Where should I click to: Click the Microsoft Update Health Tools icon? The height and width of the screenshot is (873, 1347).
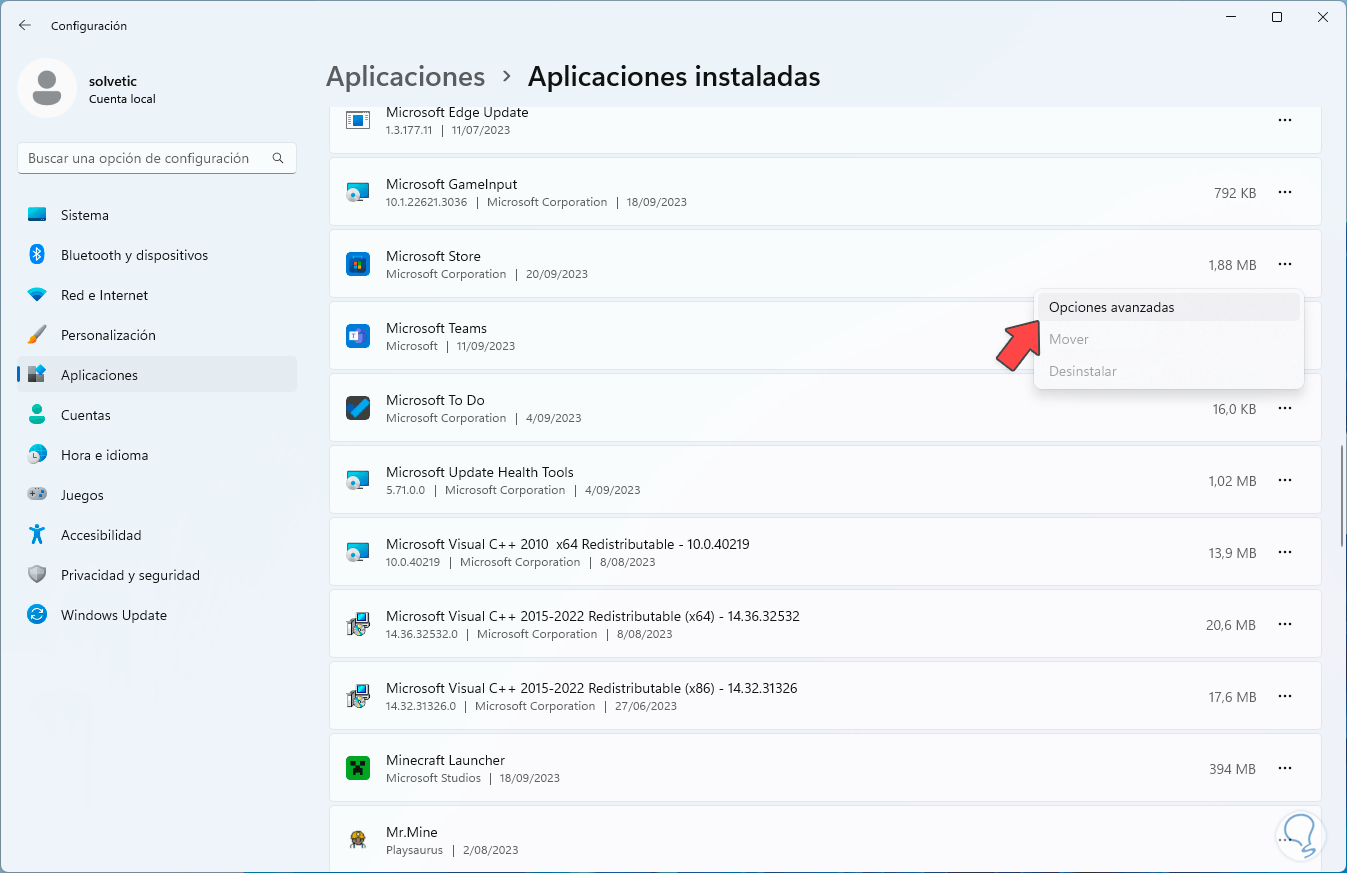(x=358, y=481)
